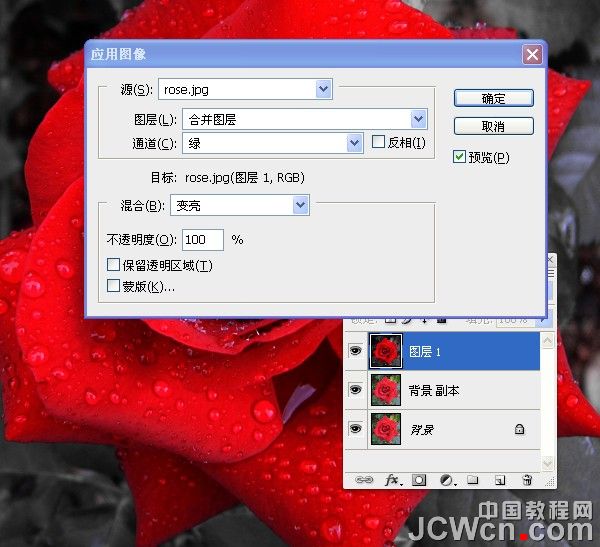Expand the 图层 layer dropdown
The width and height of the screenshot is (600, 547).
click(x=418, y=120)
